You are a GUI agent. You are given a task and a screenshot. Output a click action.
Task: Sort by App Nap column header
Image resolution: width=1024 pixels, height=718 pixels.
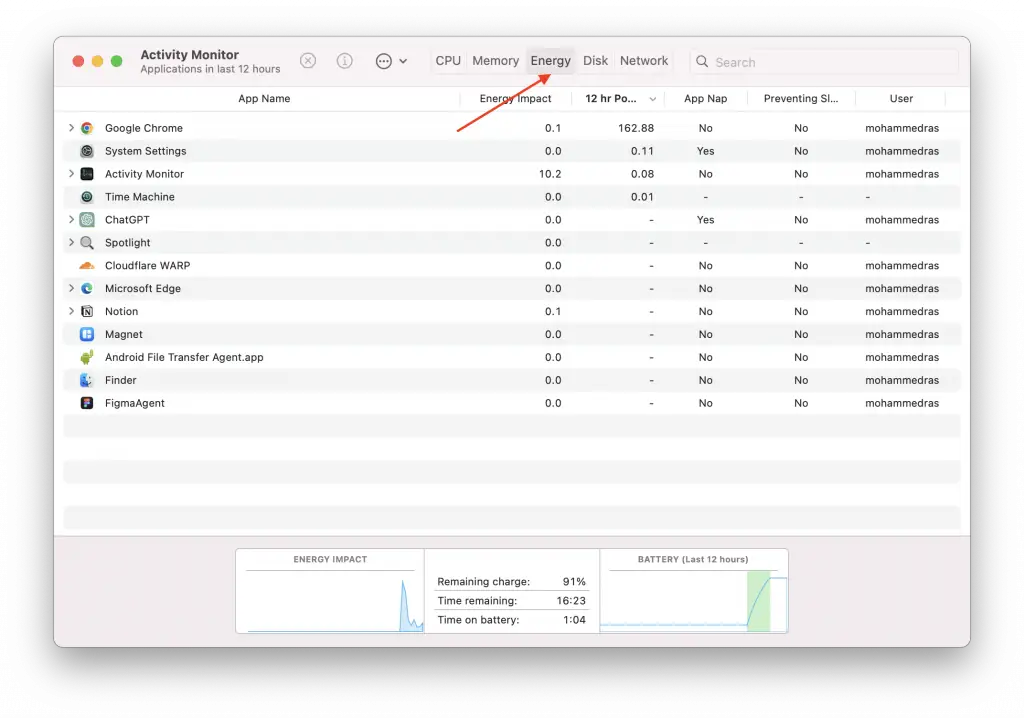click(705, 99)
